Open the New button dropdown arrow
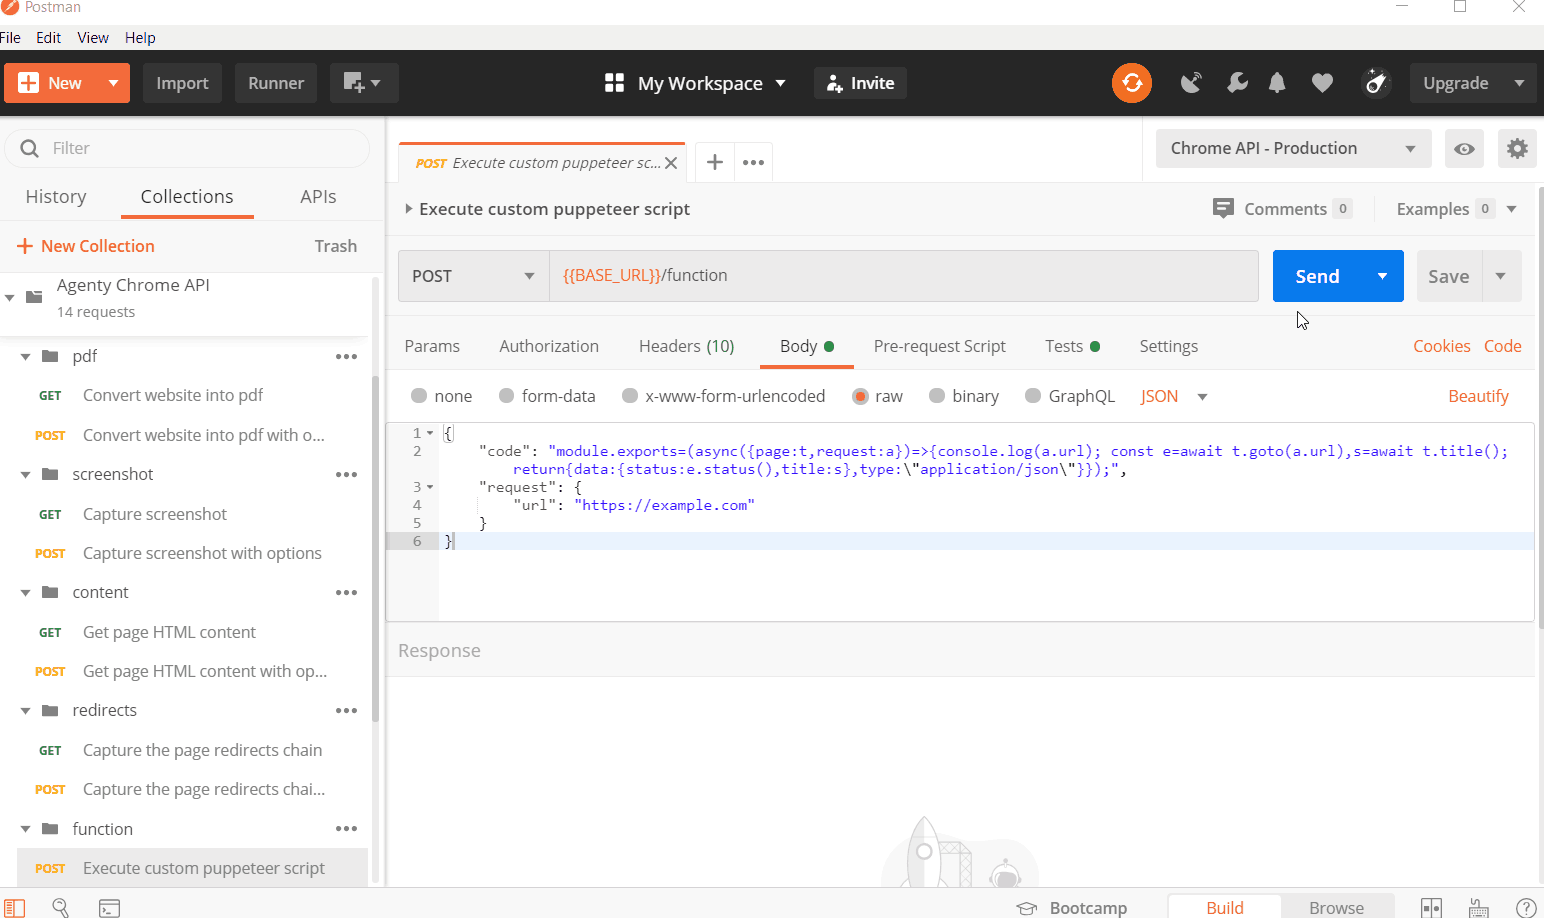Screen dimensions: 1544x918 pyautogui.click(x=113, y=83)
